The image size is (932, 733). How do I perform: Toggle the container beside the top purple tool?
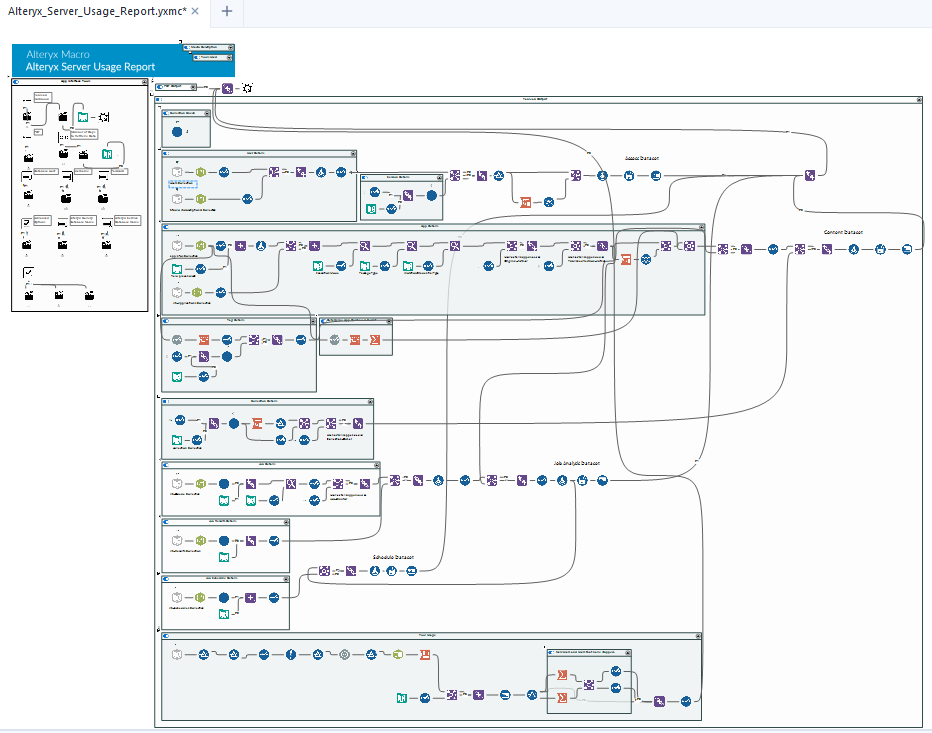[x=160, y=87]
